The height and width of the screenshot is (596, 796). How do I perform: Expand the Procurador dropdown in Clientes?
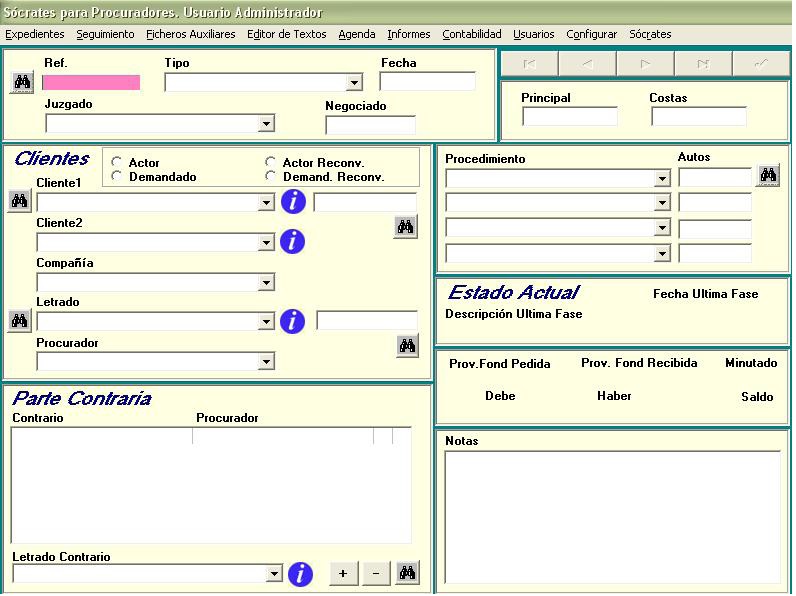(266, 361)
